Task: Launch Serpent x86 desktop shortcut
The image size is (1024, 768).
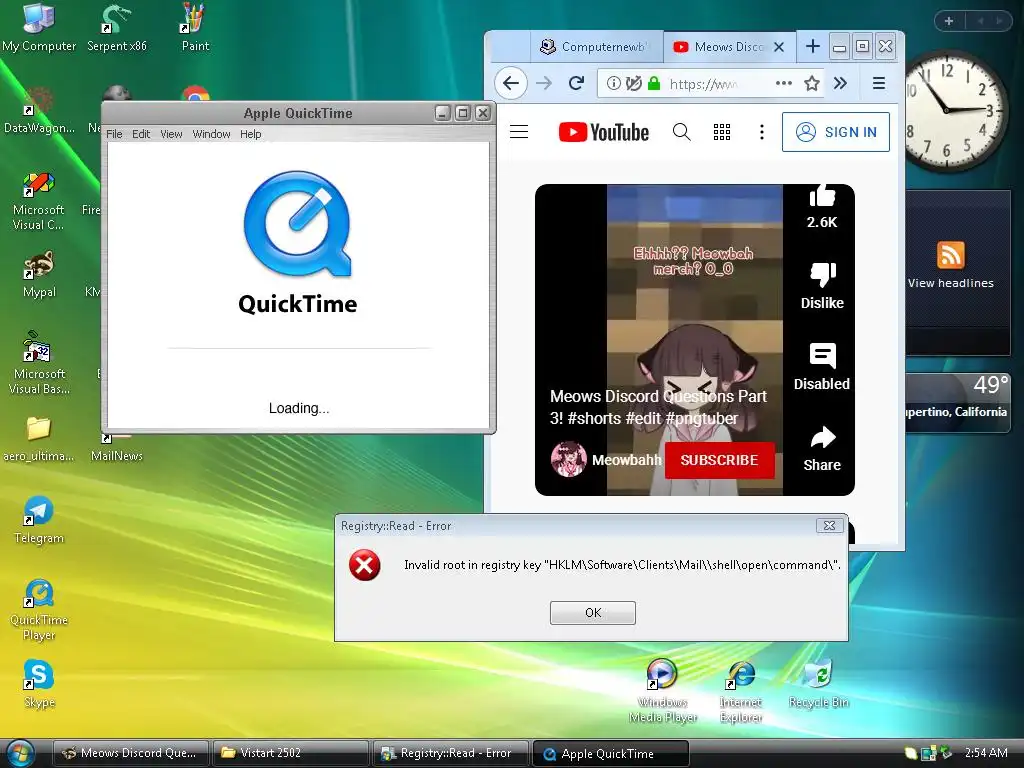Action: (x=117, y=26)
